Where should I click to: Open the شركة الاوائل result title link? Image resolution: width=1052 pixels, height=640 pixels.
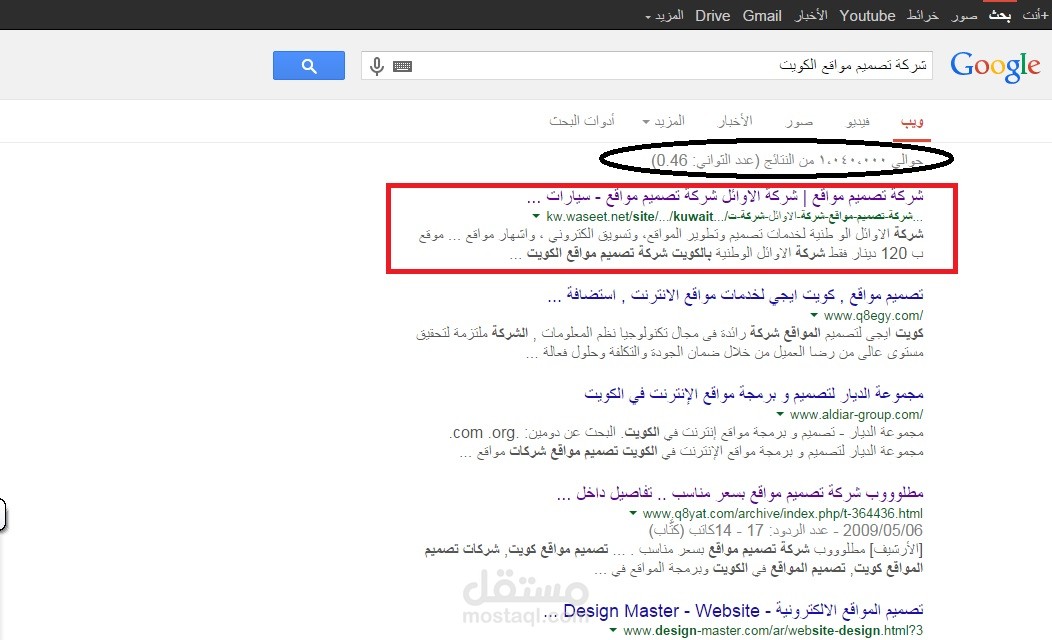click(725, 197)
